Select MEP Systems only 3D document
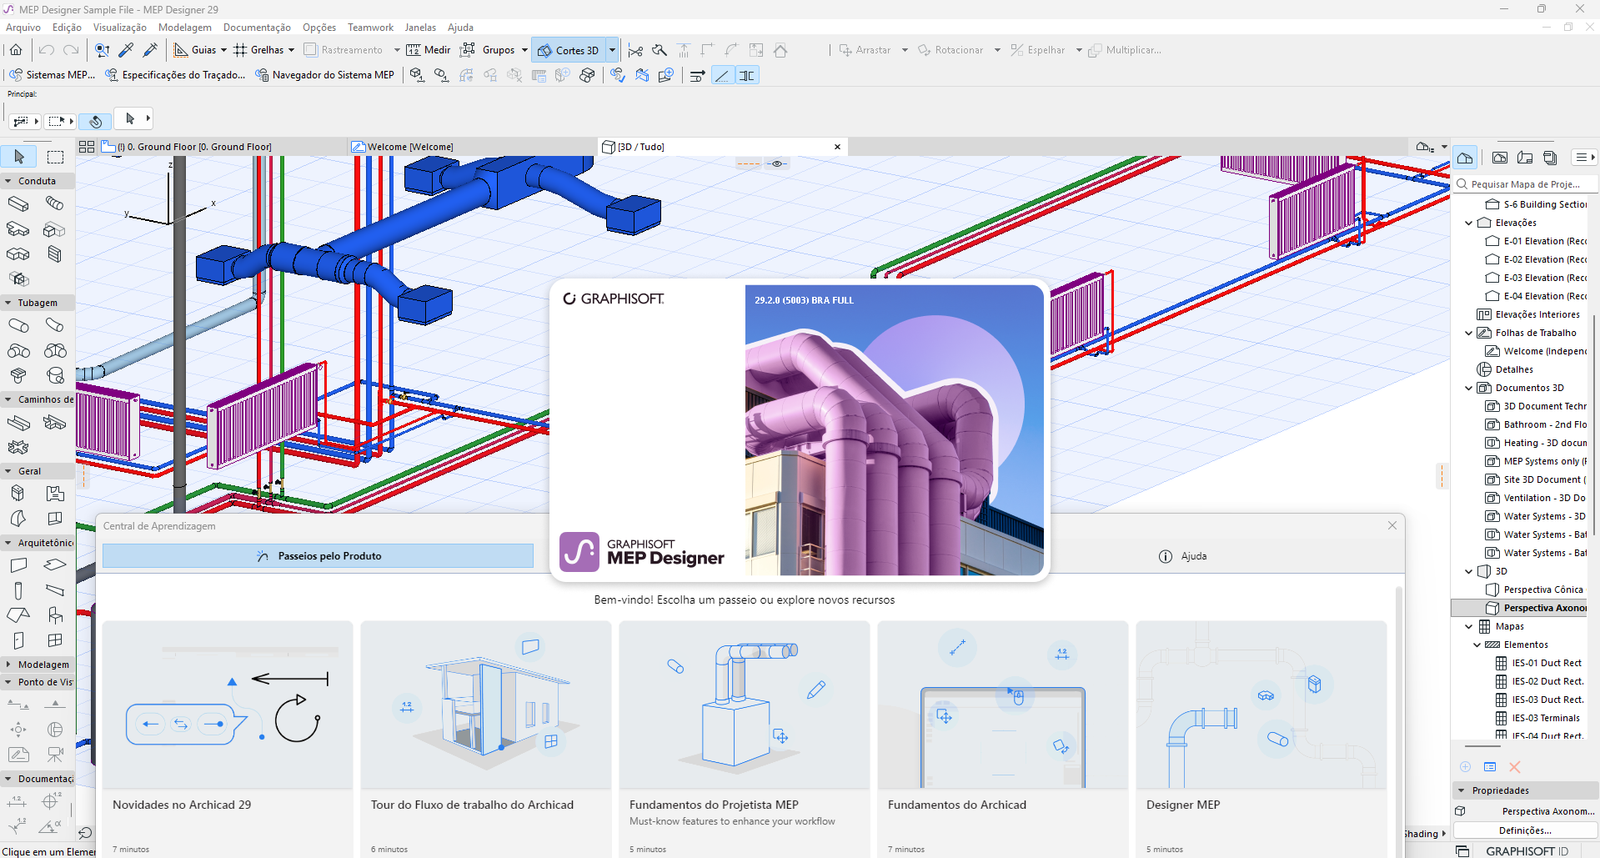This screenshot has width=1600, height=858. click(1536, 462)
